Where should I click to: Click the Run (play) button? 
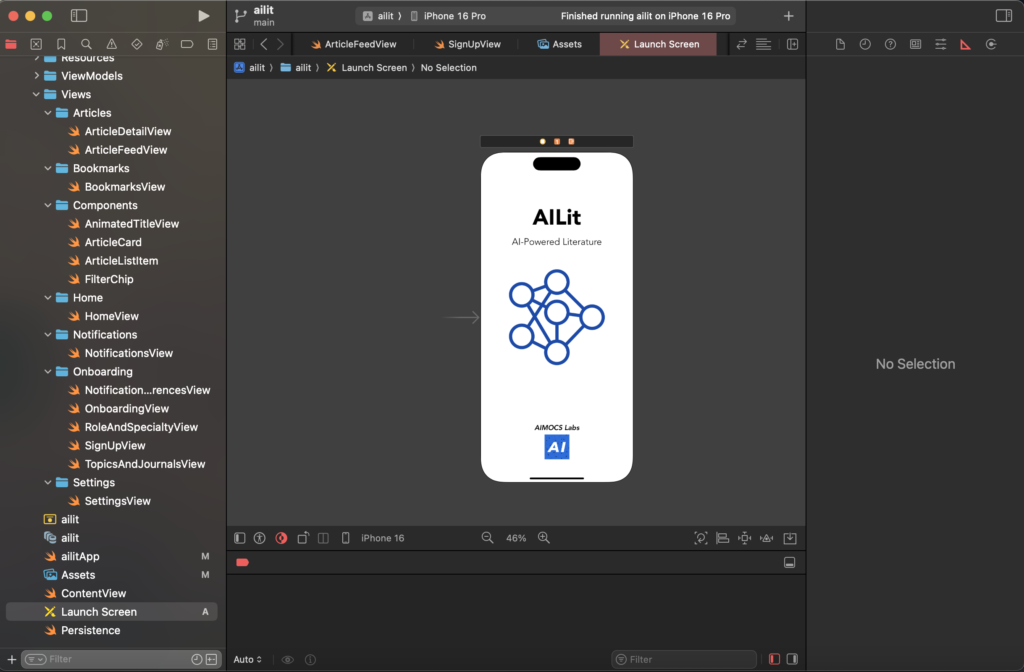204,16
